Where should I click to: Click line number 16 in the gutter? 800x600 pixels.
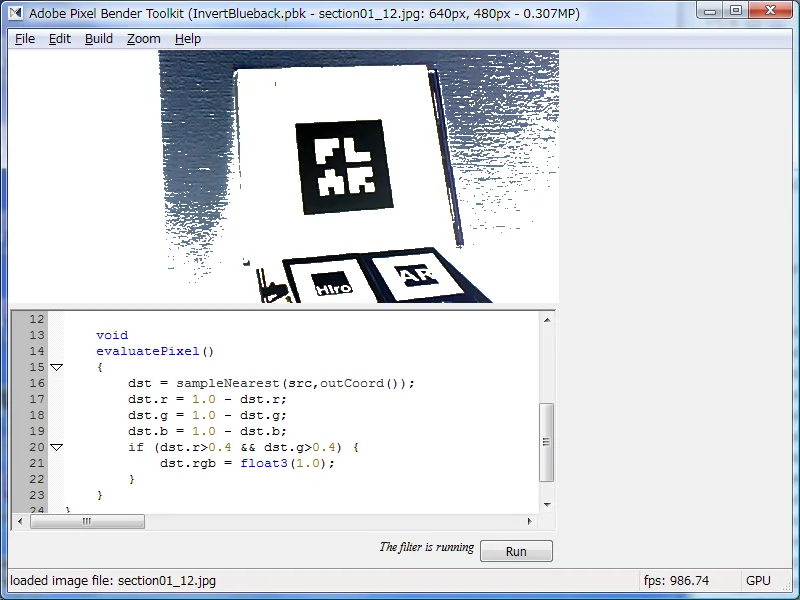[x=37, y=383]
